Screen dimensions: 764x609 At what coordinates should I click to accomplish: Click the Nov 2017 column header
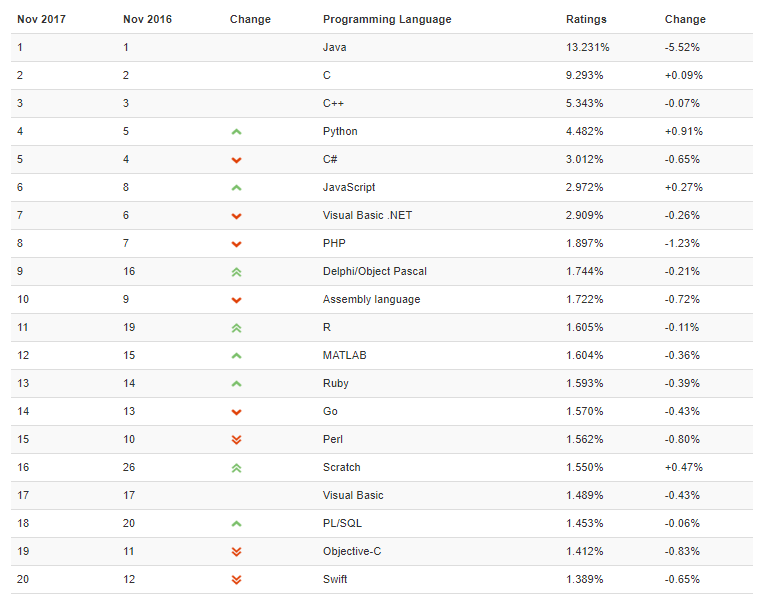[x=41, y=19]
